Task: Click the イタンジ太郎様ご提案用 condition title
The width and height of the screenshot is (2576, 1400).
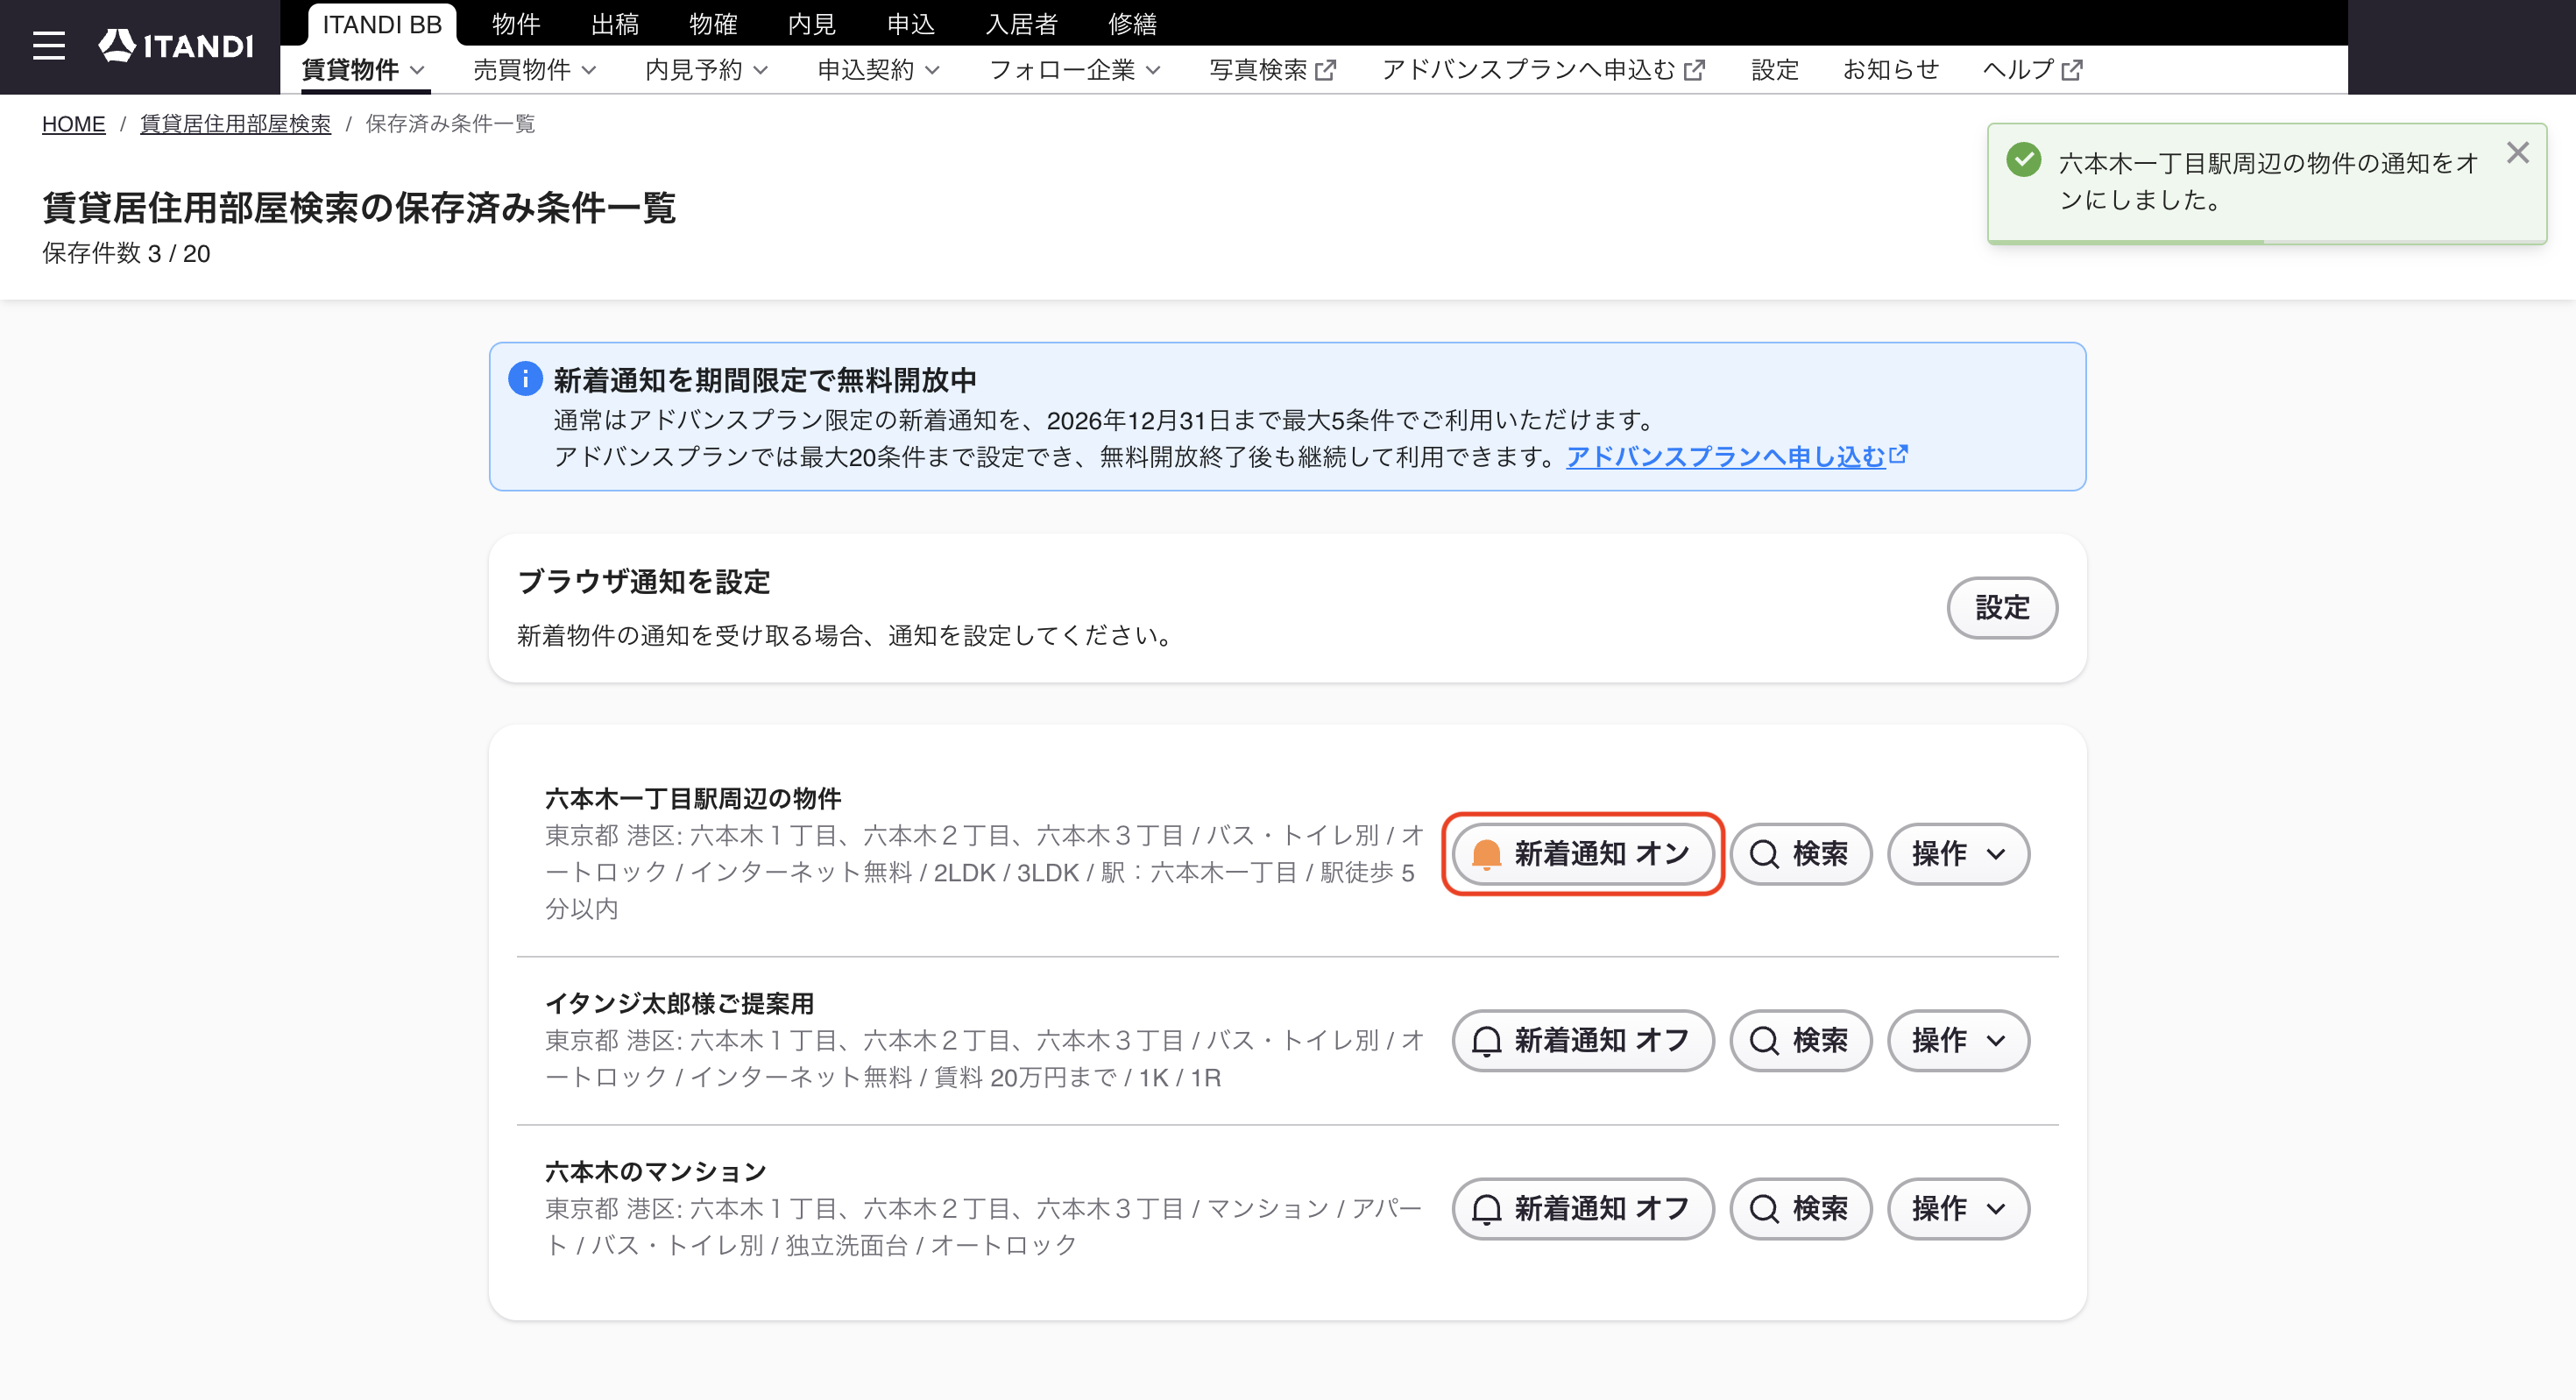Action: (679, 1003)
